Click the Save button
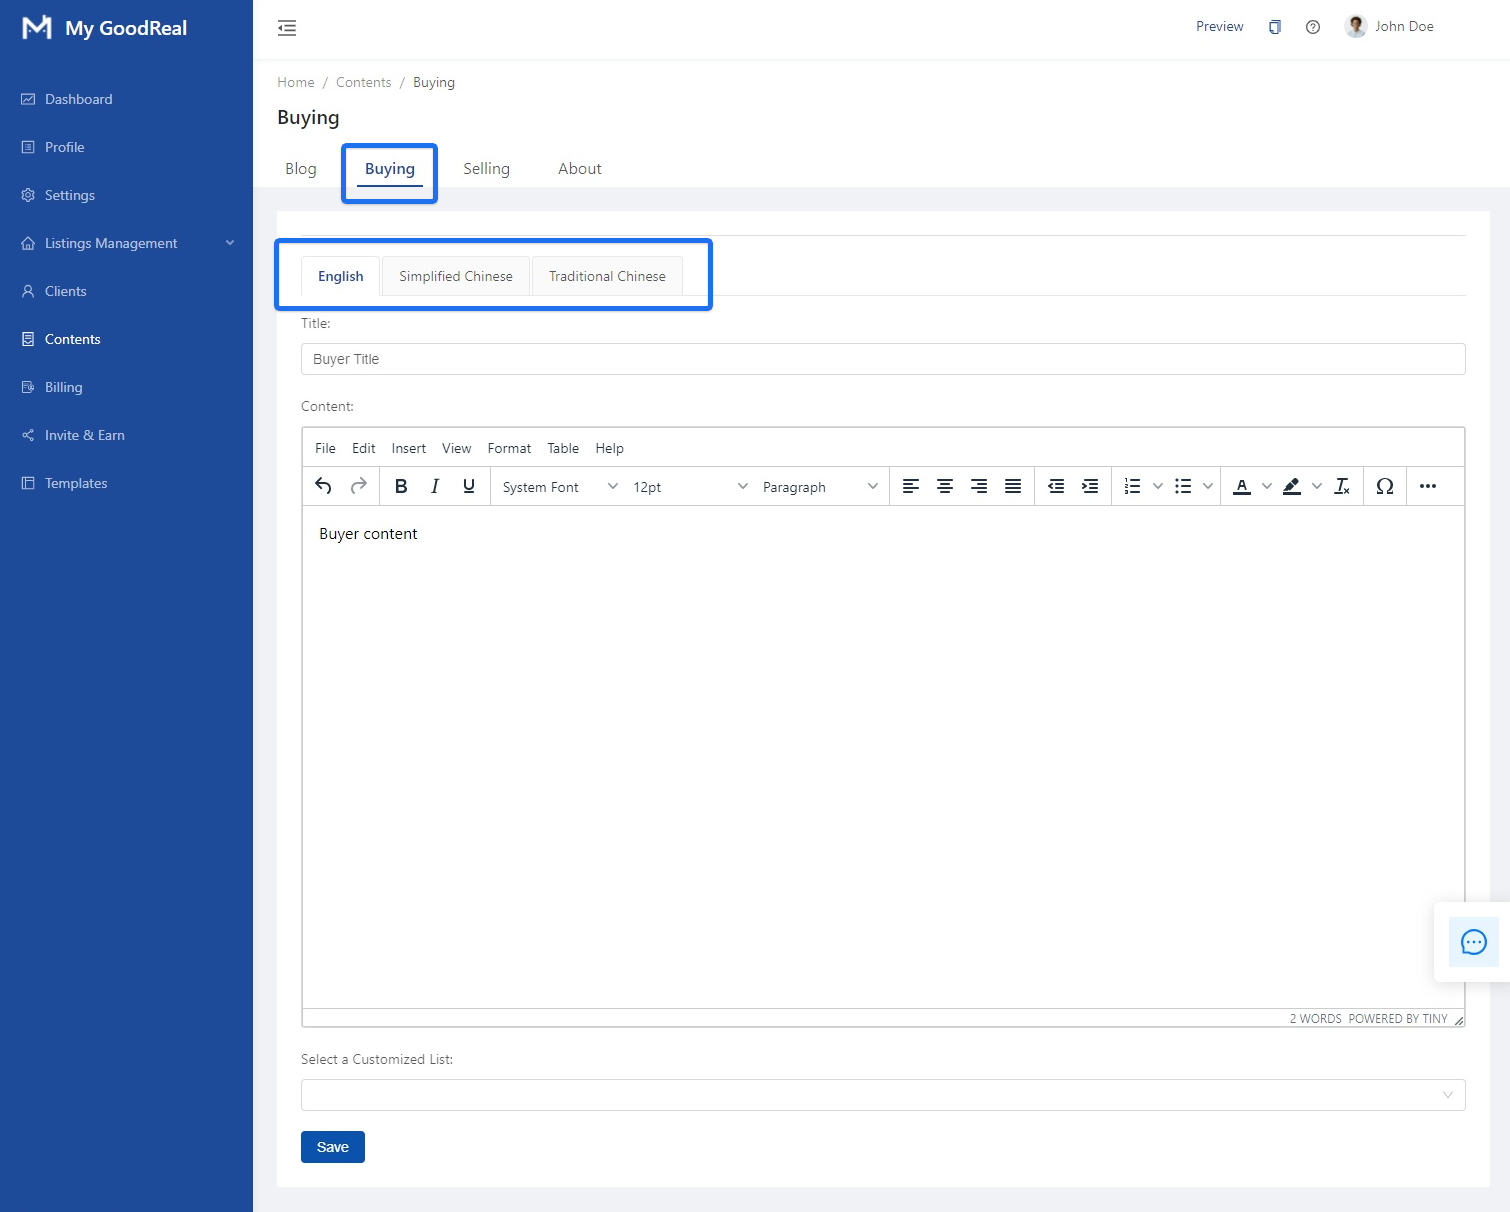The image size is (1510, 1212). [332, 1147]
